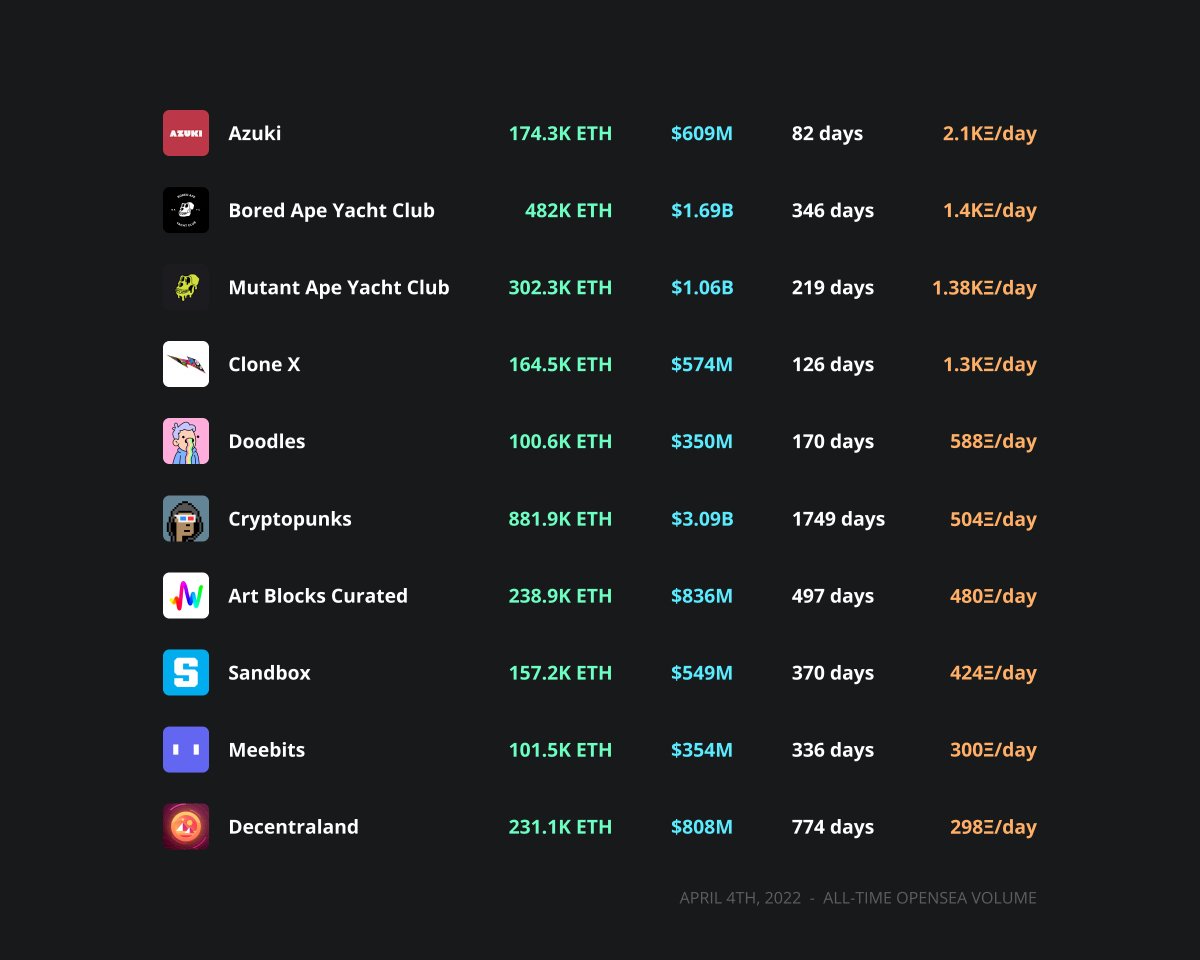The height and width of the screenshot is (960, 1200).
Task: Select the Decentraland 774 days label
Action: click(833, 827)
